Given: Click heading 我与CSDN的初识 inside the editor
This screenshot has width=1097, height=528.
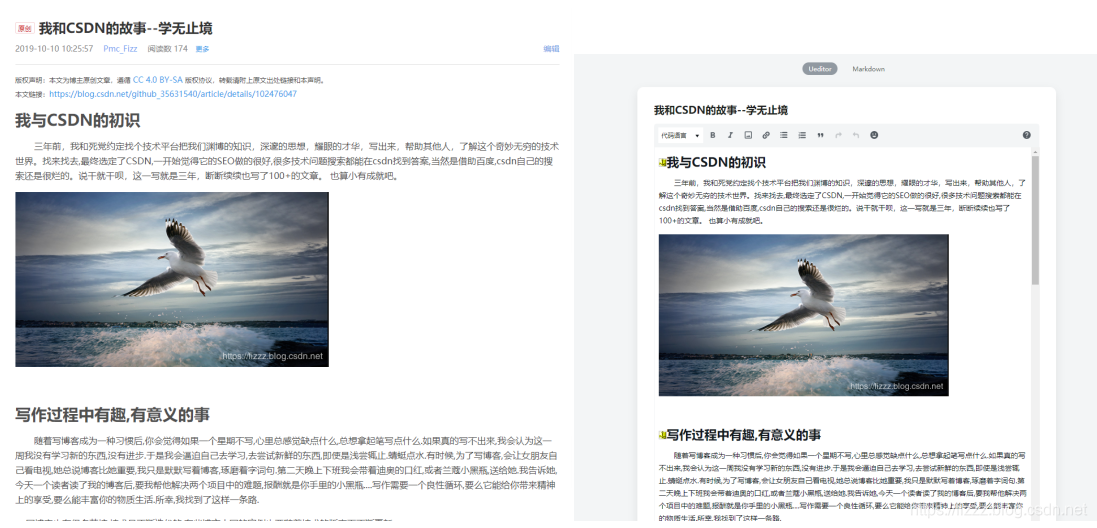Looking at the screenshot, I should coord(716,163).
